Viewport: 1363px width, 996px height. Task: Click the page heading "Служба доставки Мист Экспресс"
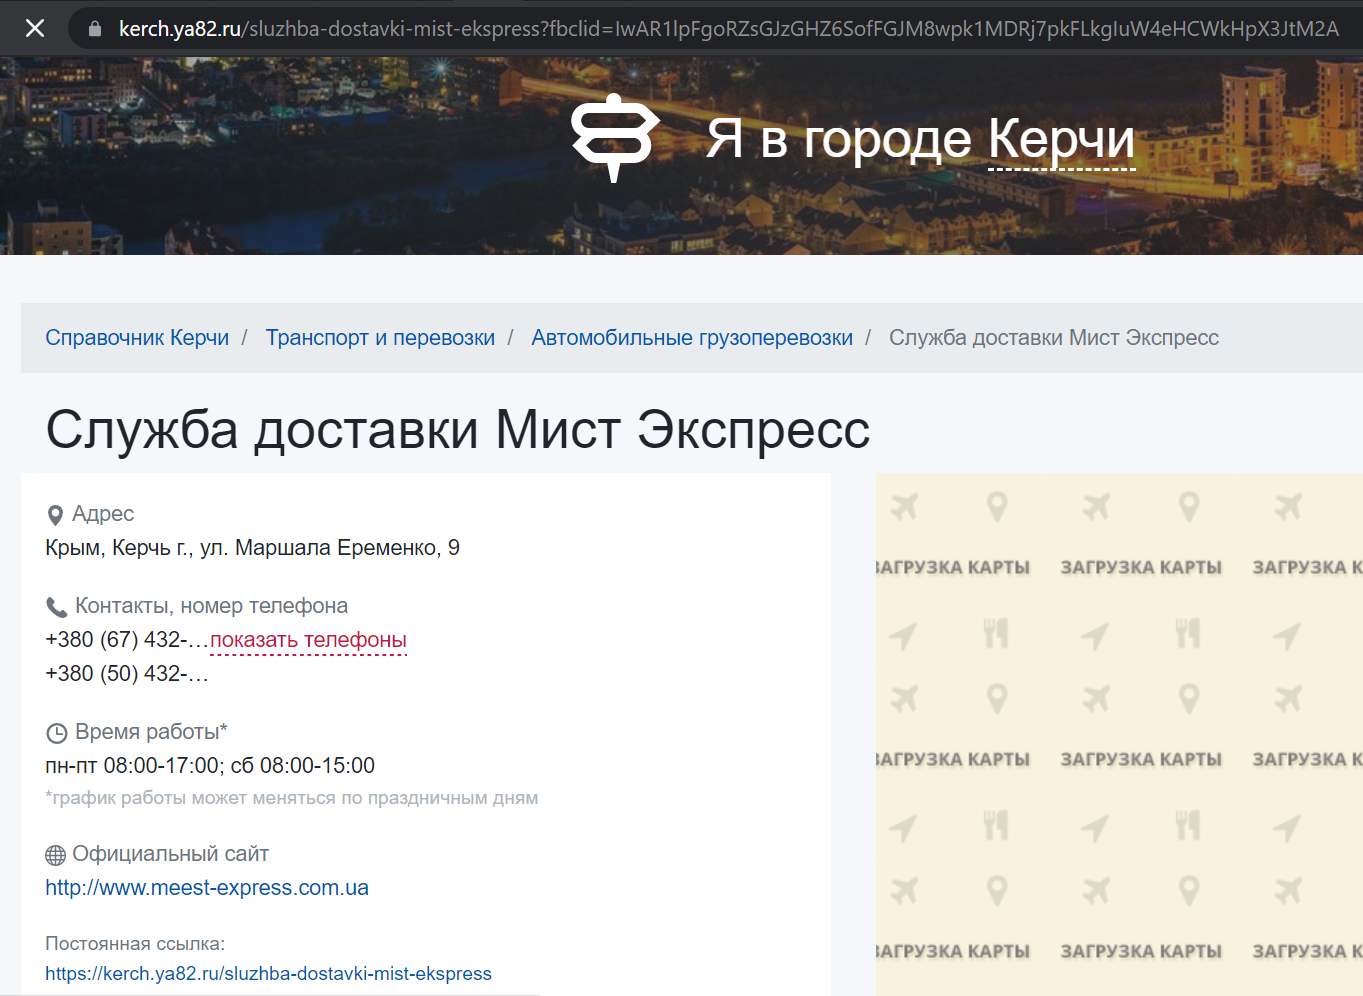458,430
